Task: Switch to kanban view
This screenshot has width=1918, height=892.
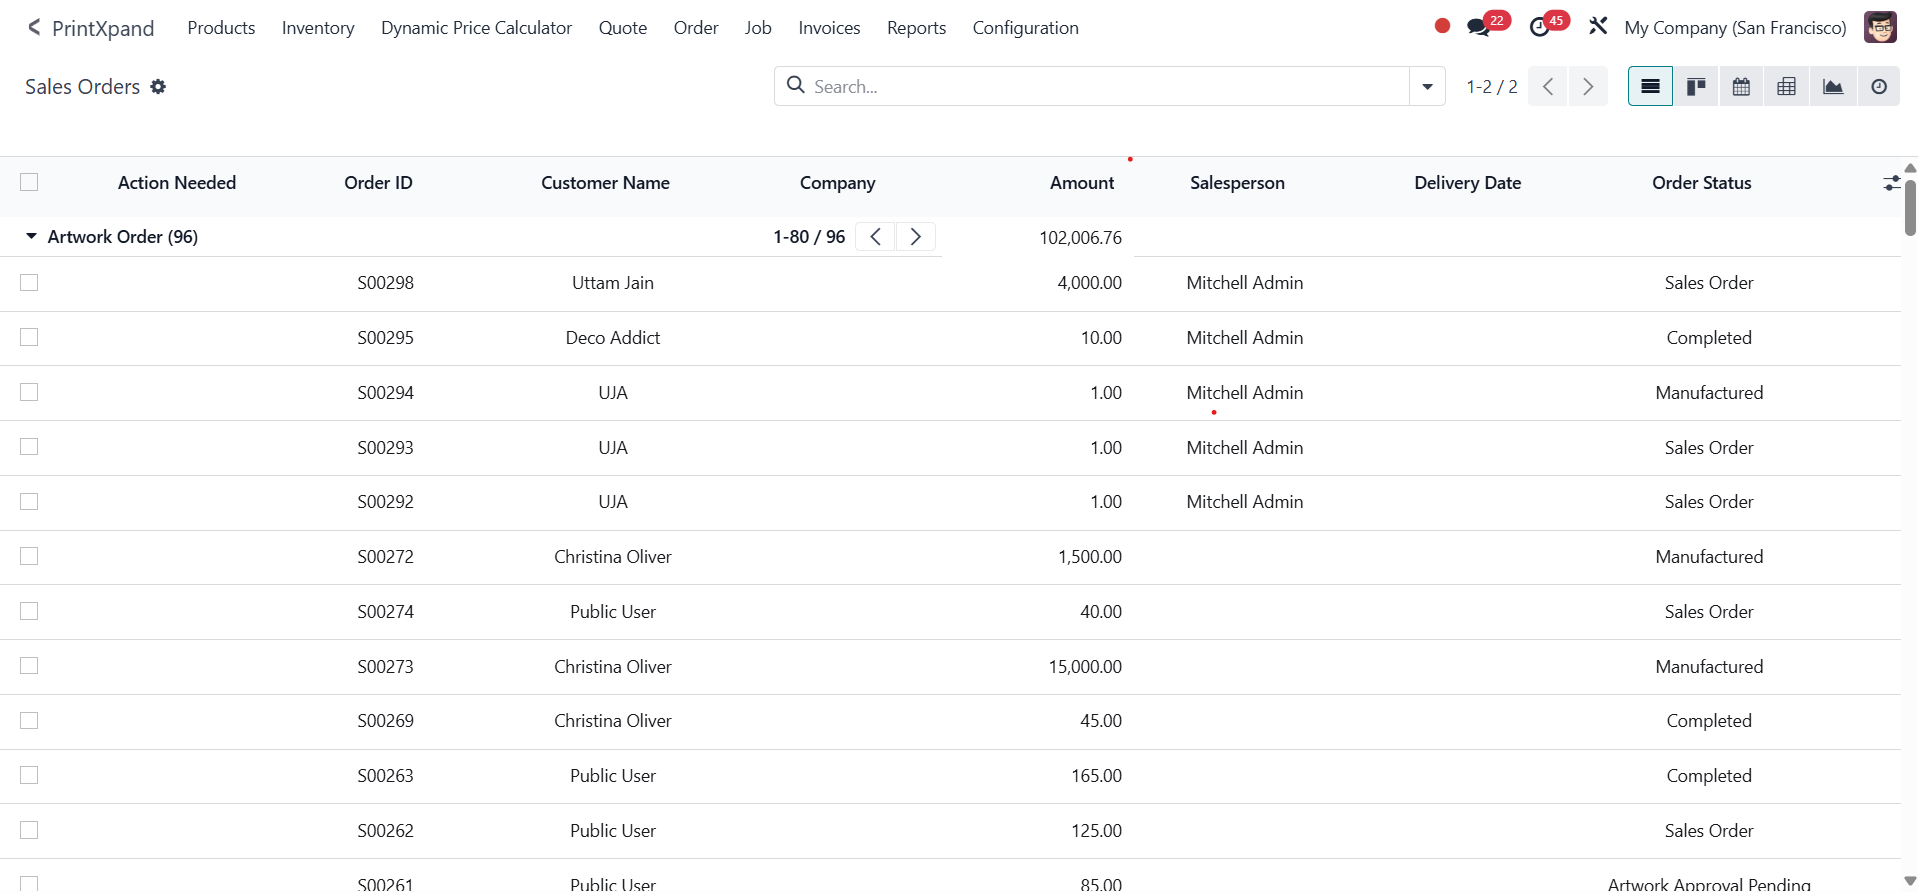Action: pos(1696,87)
